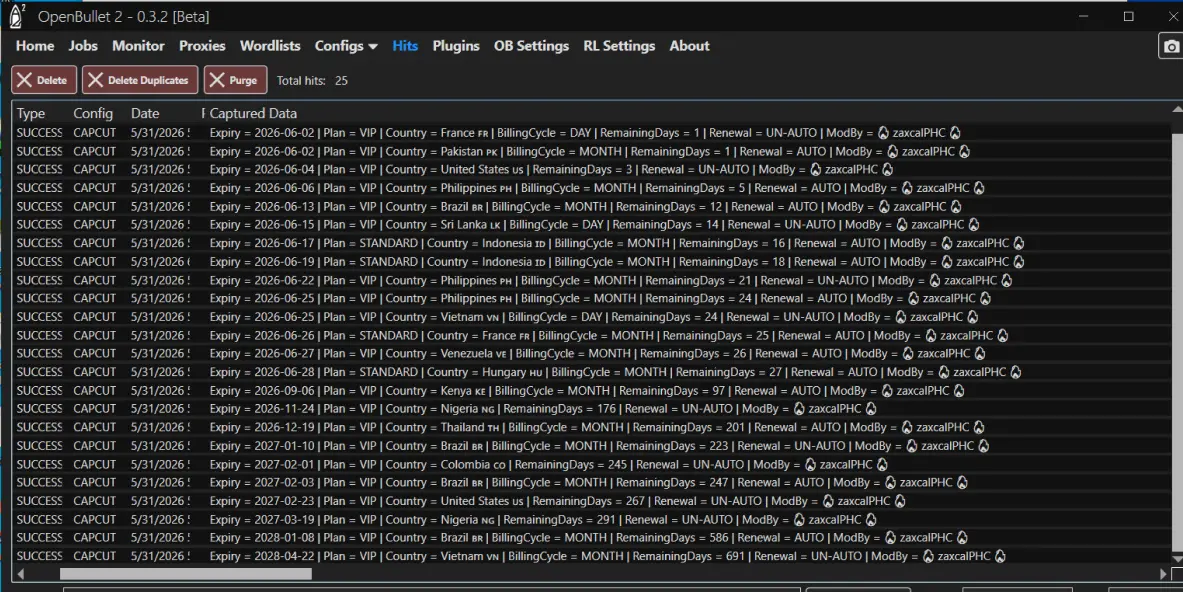Click the right arrow of horizontal scrollbar
Viewport: 1183px width, 592px height.
[x=1163, y=574]
